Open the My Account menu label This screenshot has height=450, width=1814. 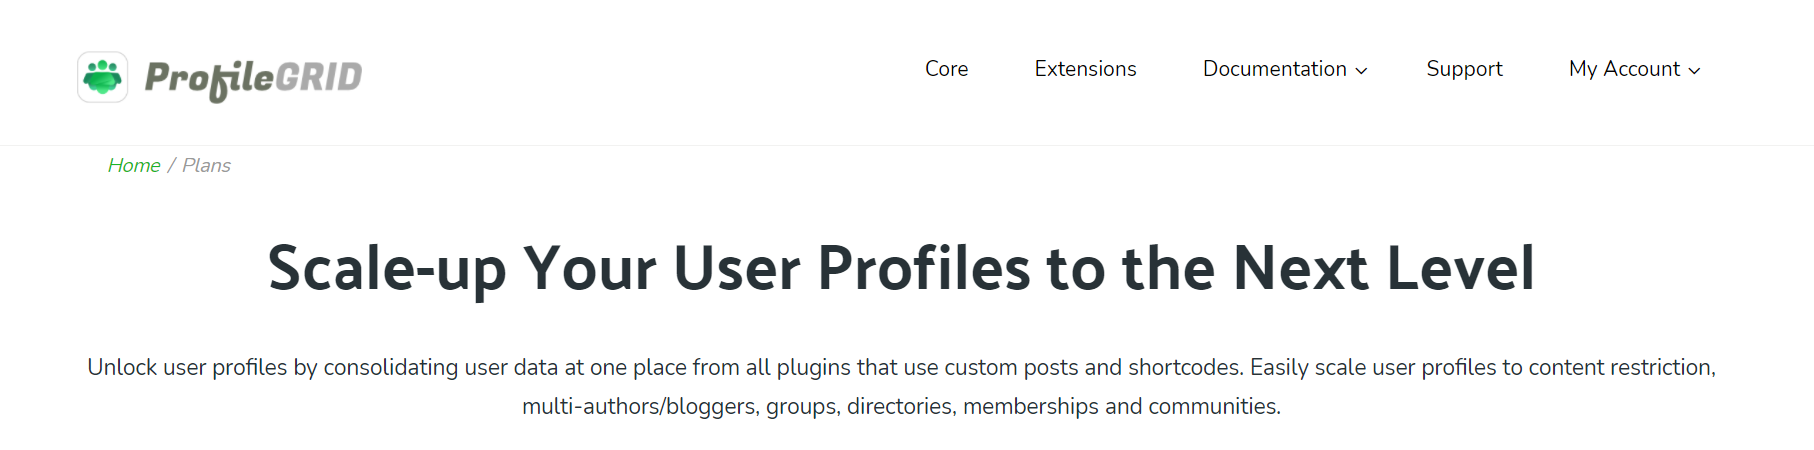(x=1624, y=69)
